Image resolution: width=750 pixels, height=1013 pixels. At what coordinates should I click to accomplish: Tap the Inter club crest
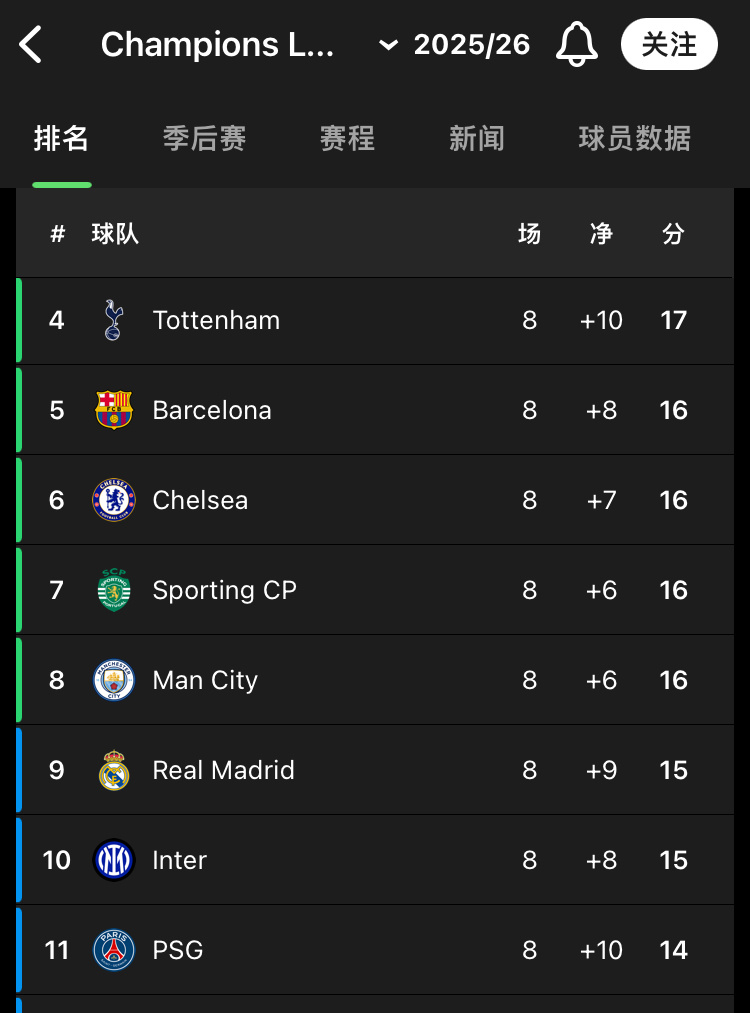113,860
